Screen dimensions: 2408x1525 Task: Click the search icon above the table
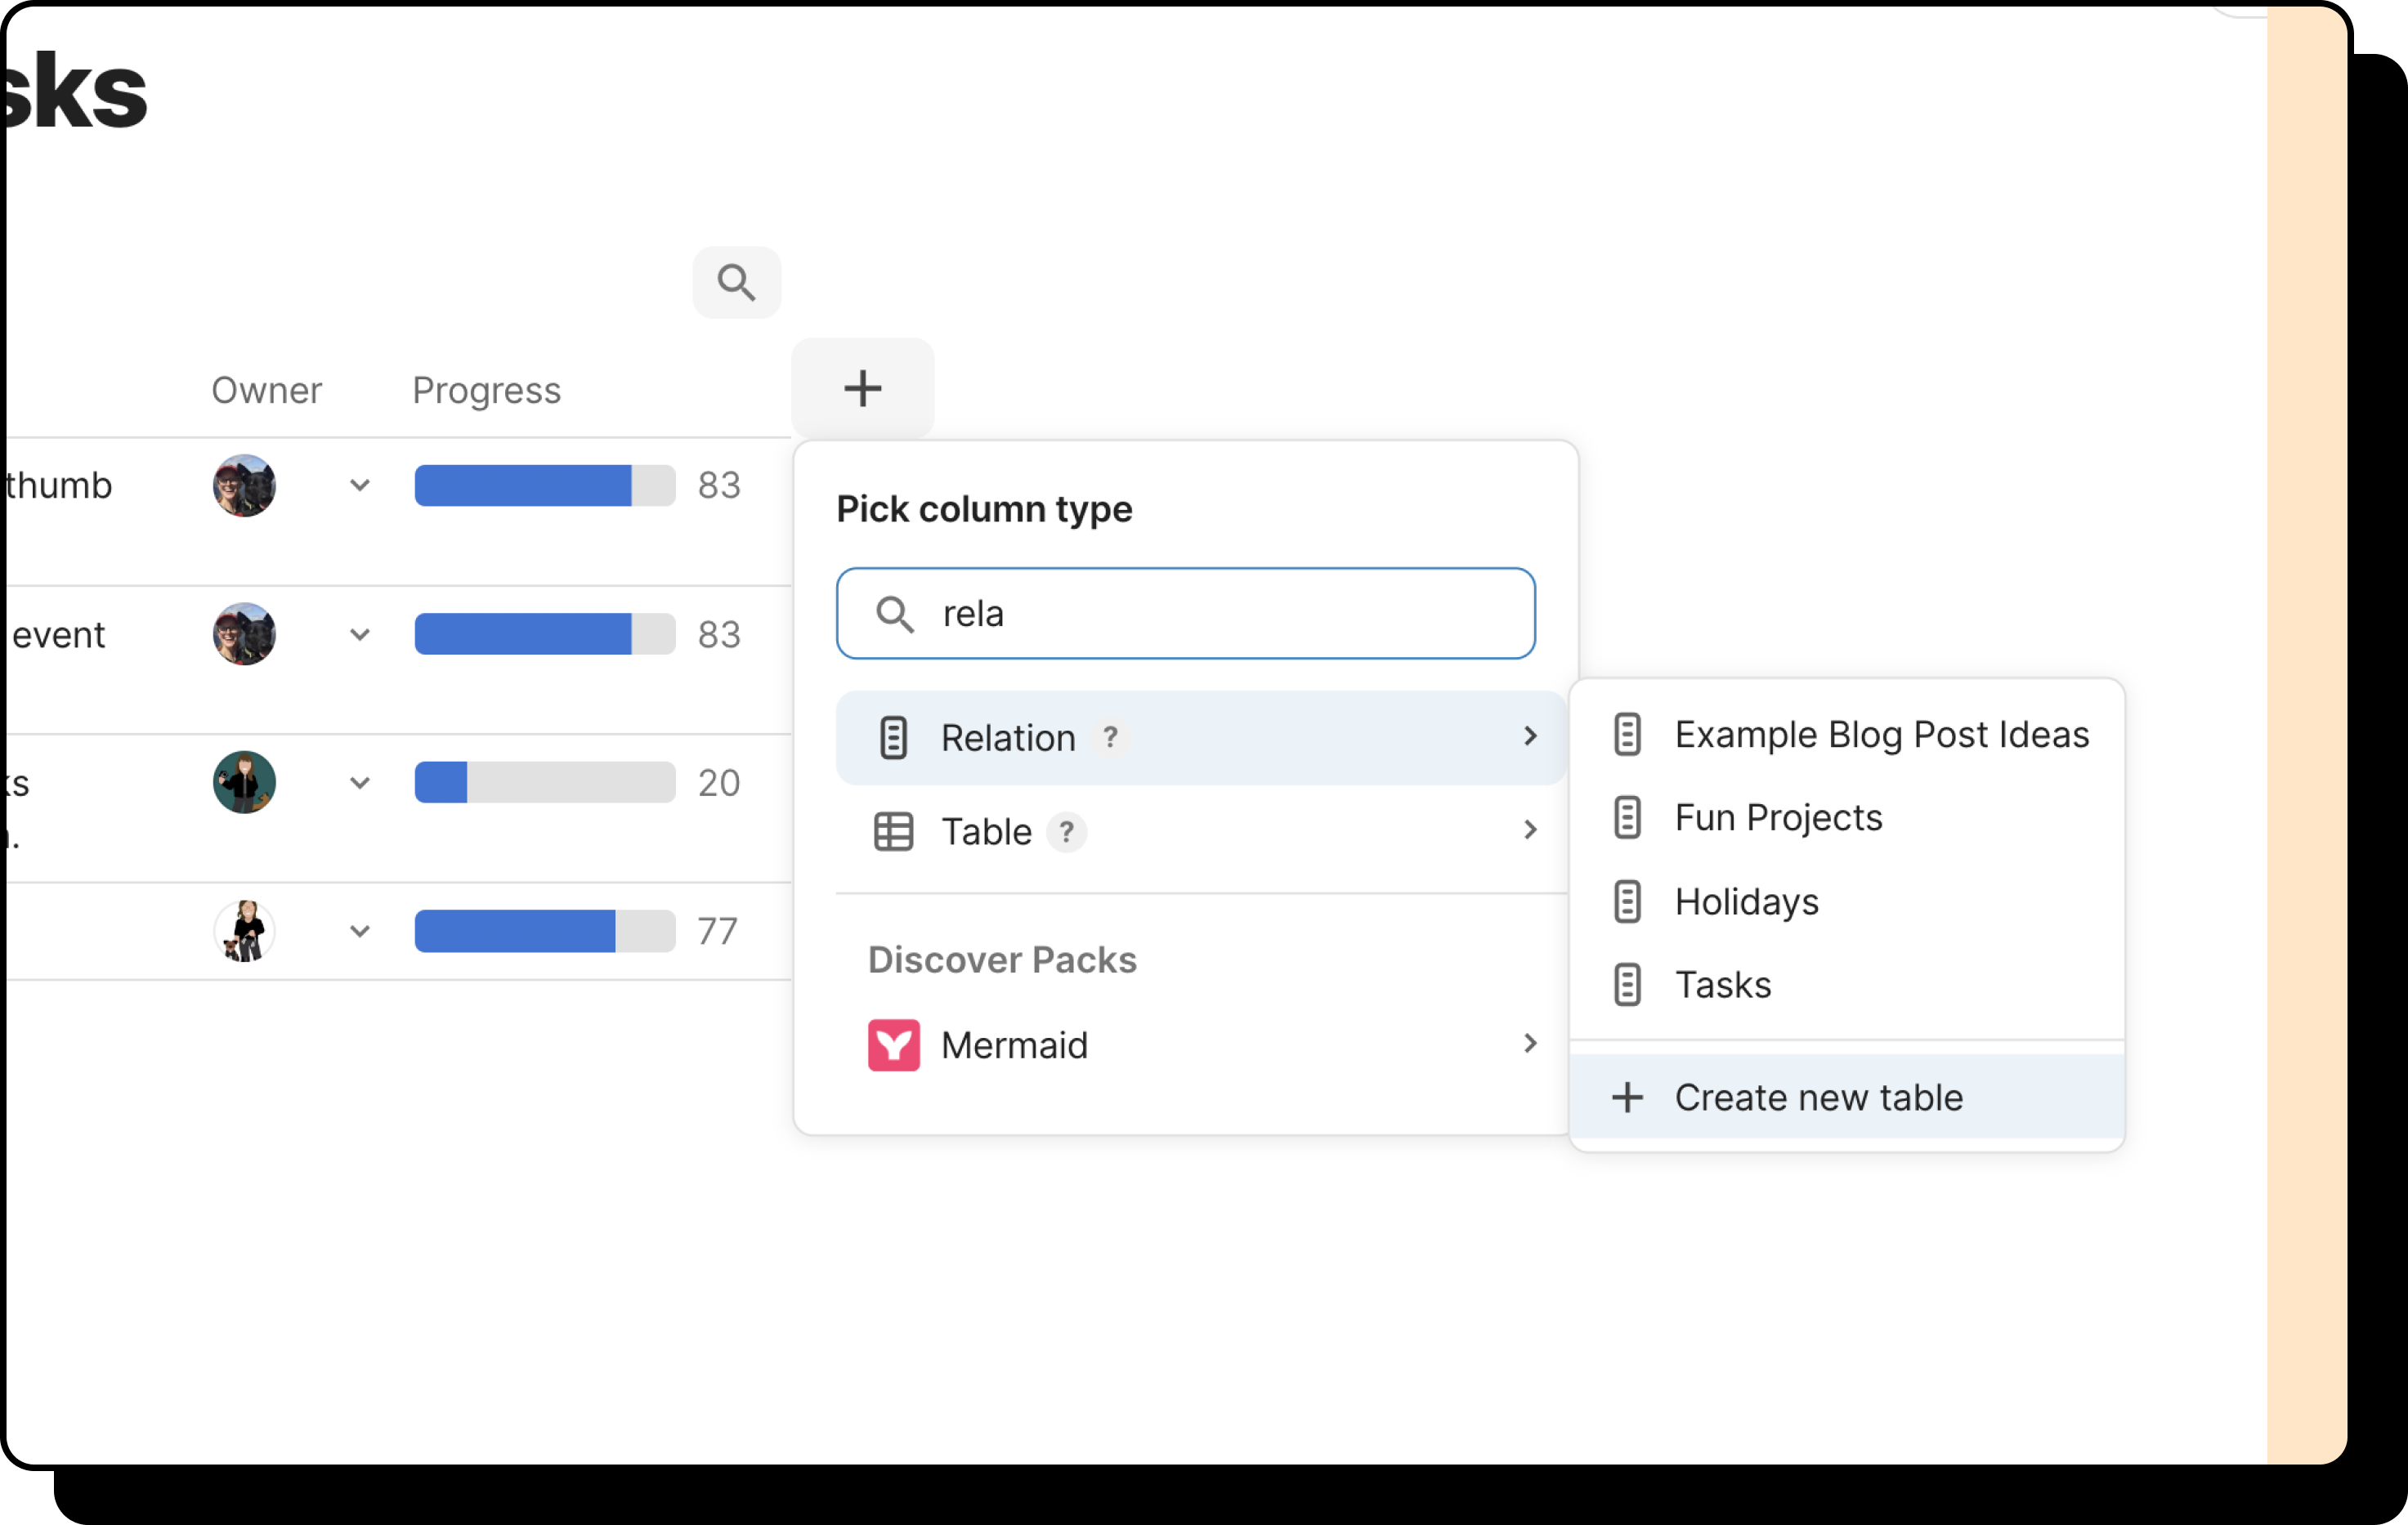(736, 282)
